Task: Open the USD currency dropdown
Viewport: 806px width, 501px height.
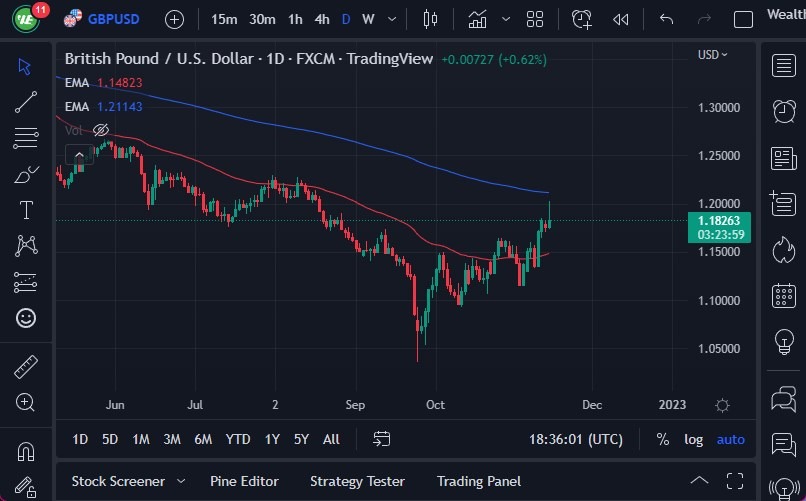Action: (713, 55)
